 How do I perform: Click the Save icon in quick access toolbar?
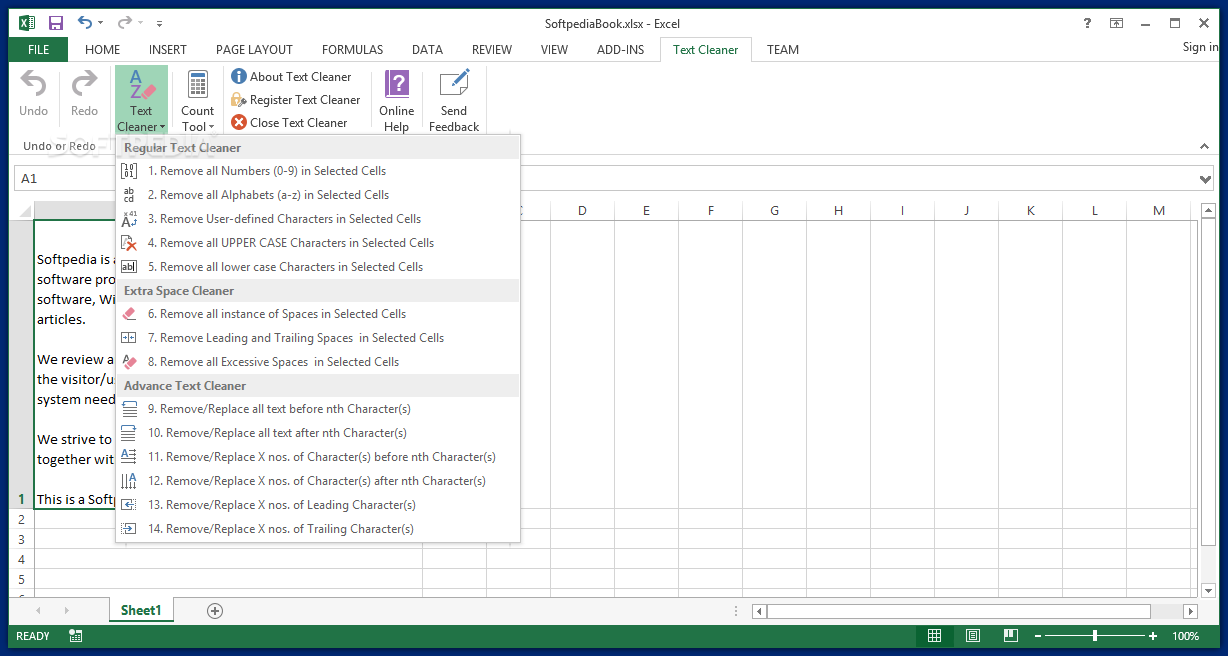point(56,23)
